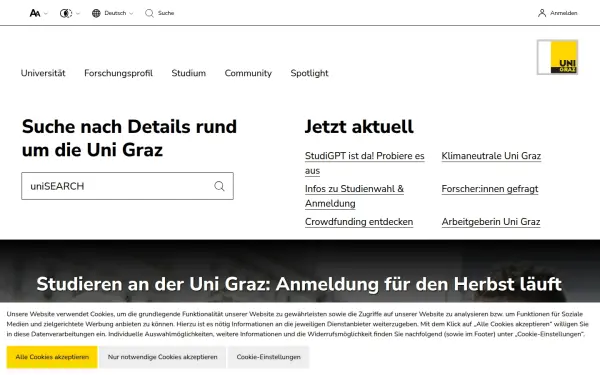Open the Forscher:innen gefragt link
600x375 pixels.
pos(490,189)
